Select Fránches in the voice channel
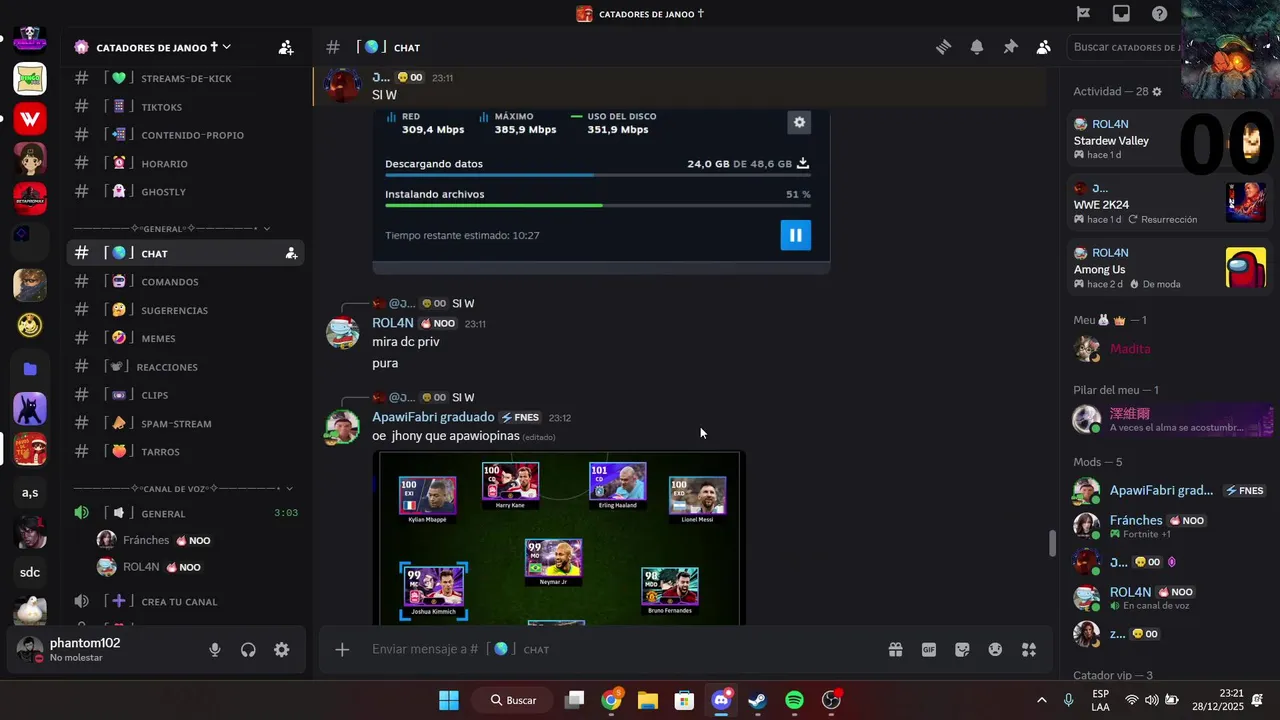Viewport: 1280px width, 720px height. 198,540
